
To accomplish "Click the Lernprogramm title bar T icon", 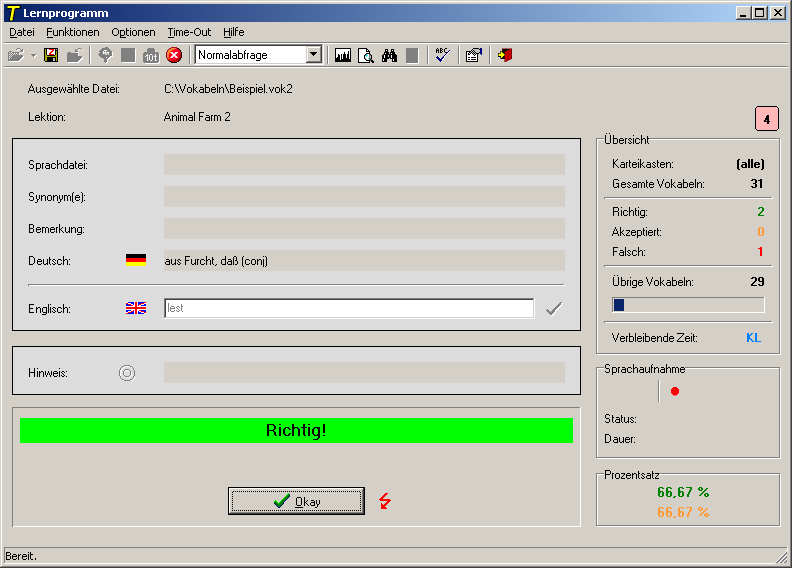I will click(13, 13).
